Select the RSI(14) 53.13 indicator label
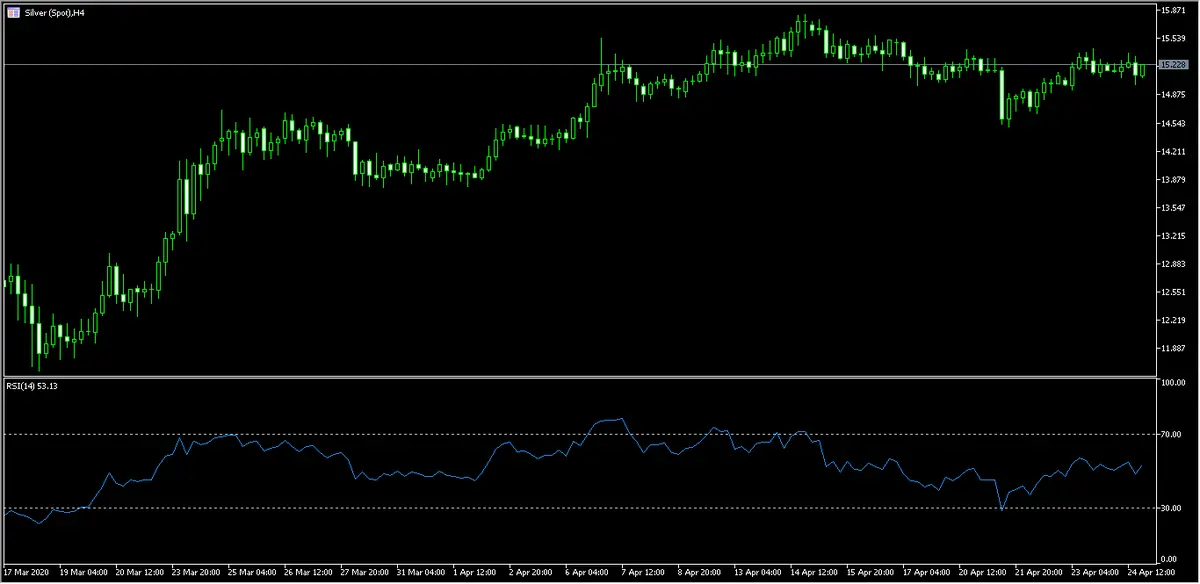This screenshot has height=584, width=1200. (x=36, y=387)
